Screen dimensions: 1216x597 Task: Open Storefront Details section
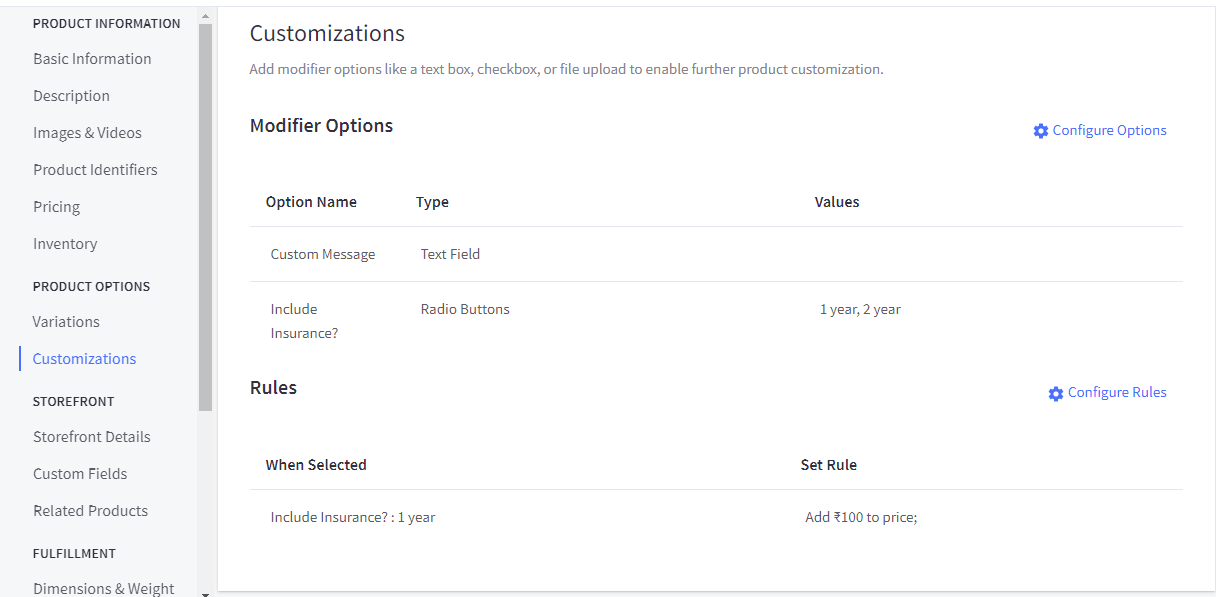coord(91,437)
